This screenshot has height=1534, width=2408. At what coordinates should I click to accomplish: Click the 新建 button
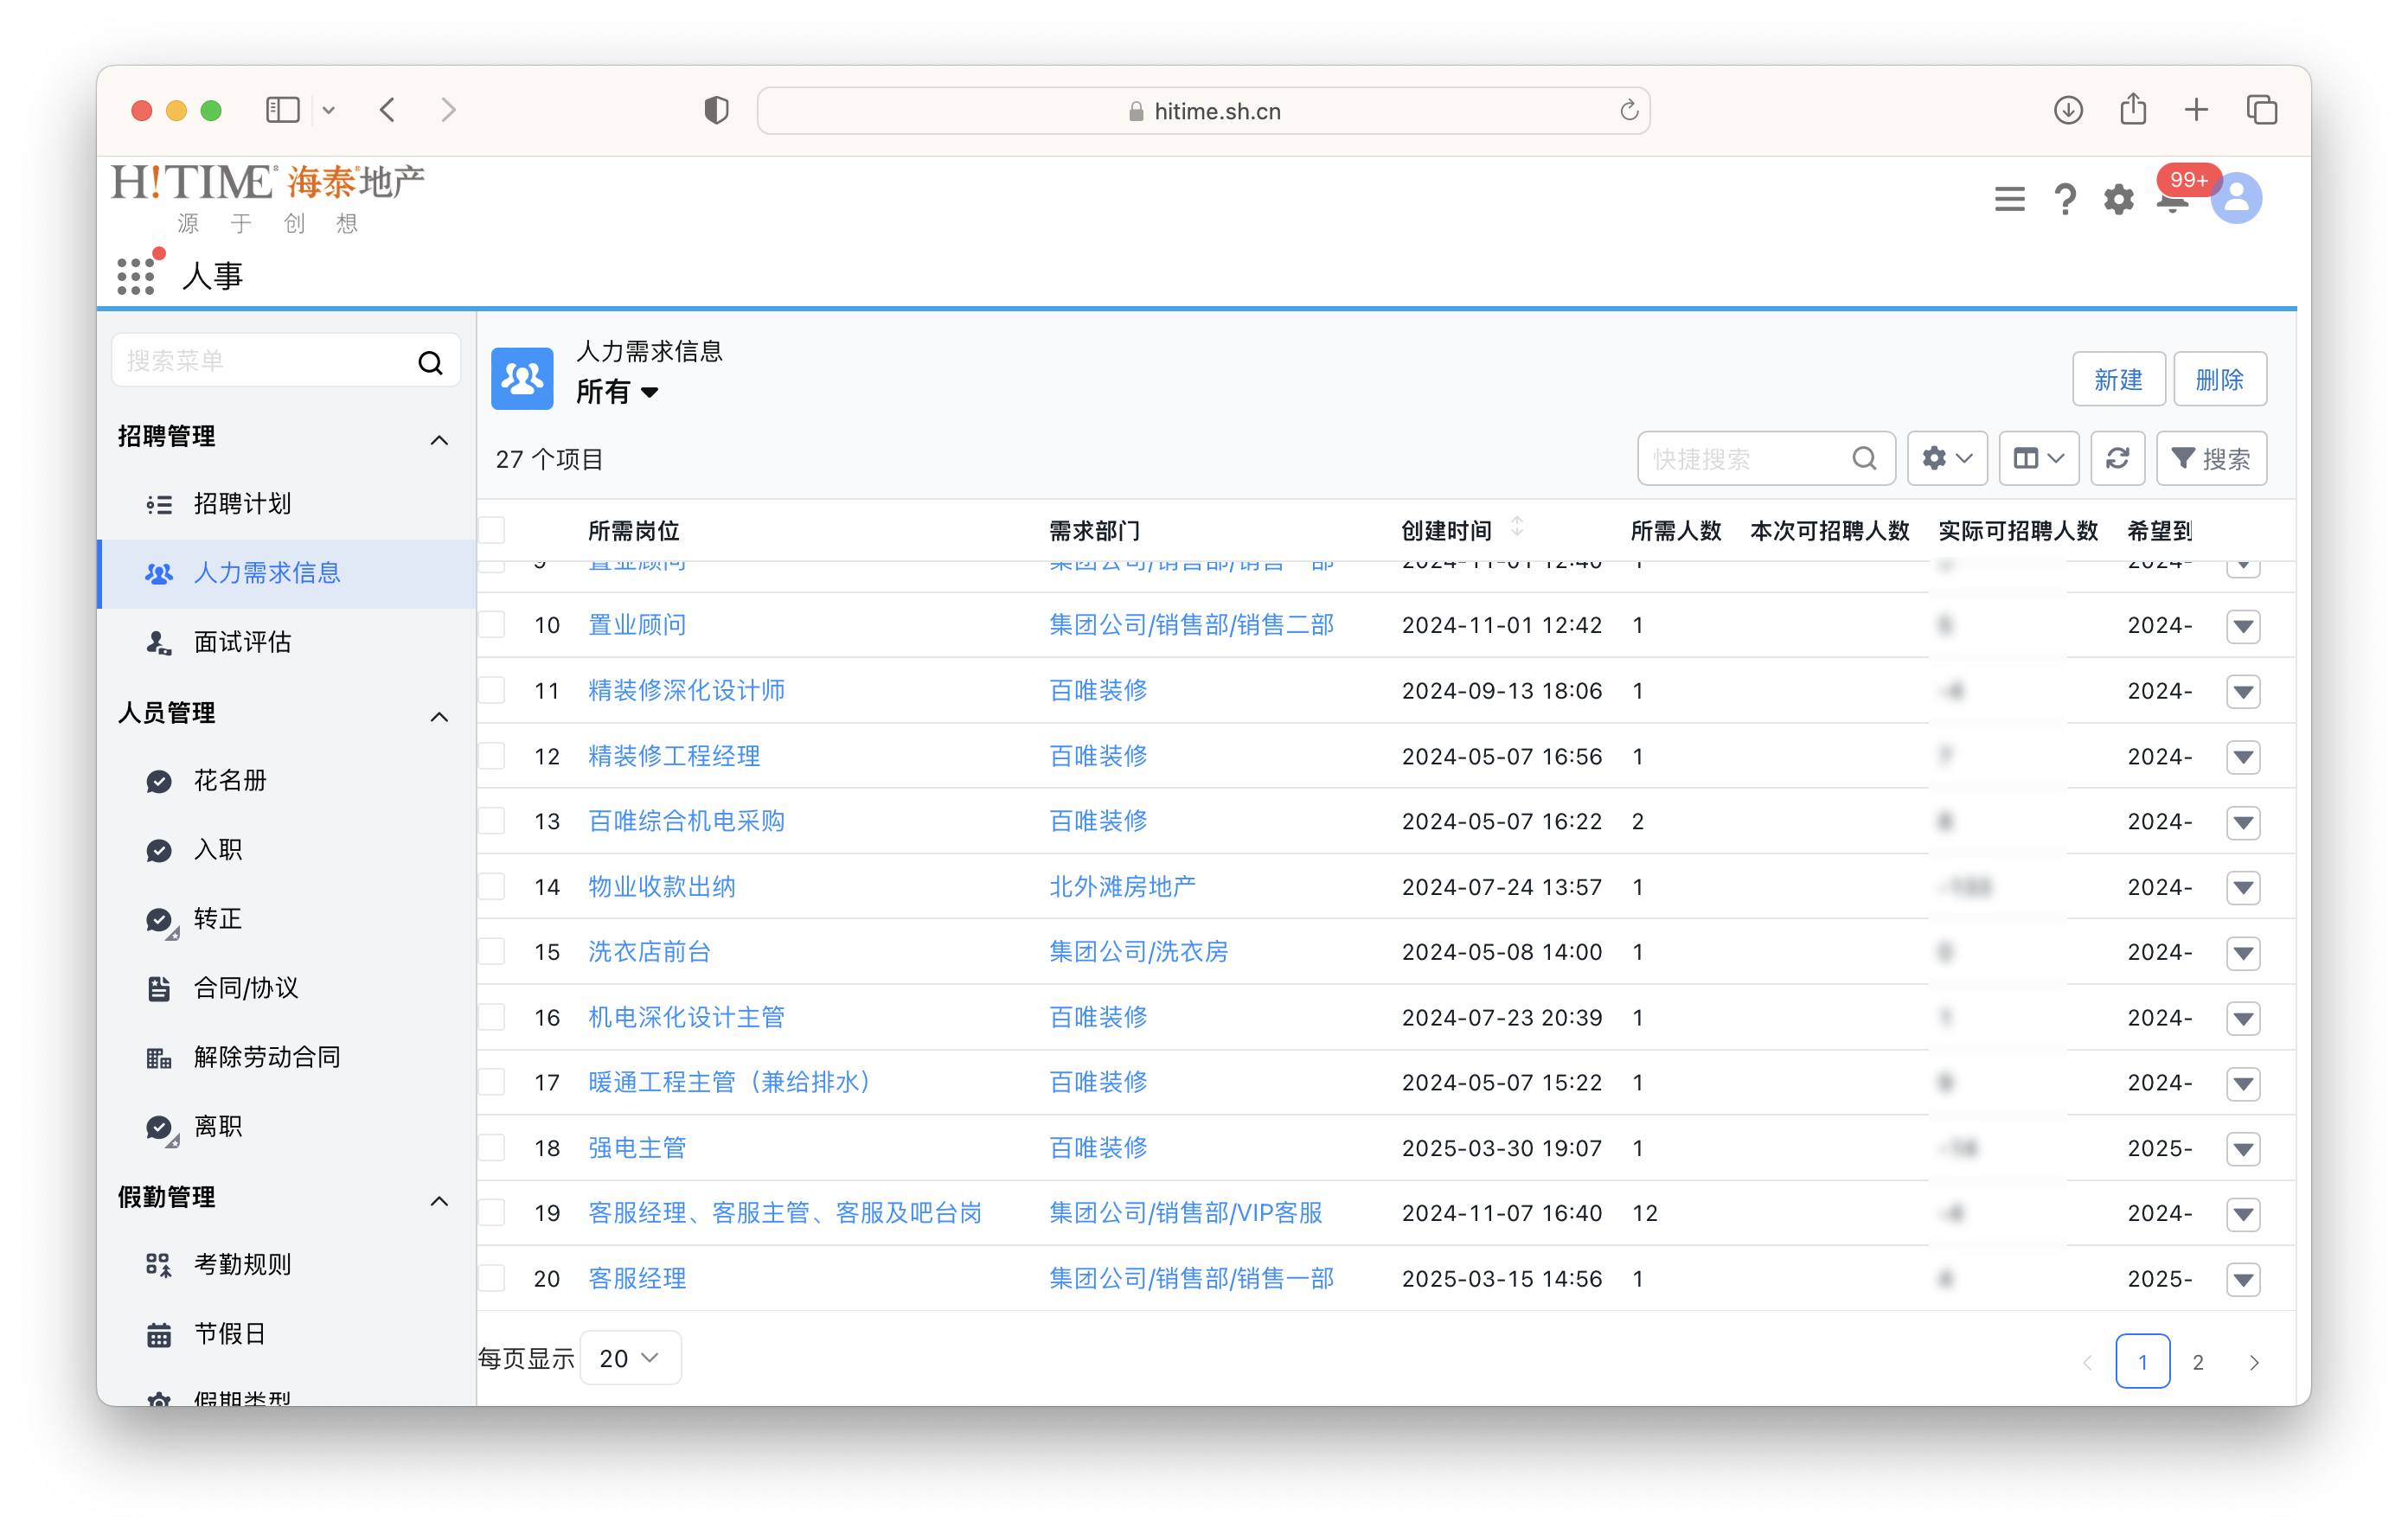(2118, 379)
